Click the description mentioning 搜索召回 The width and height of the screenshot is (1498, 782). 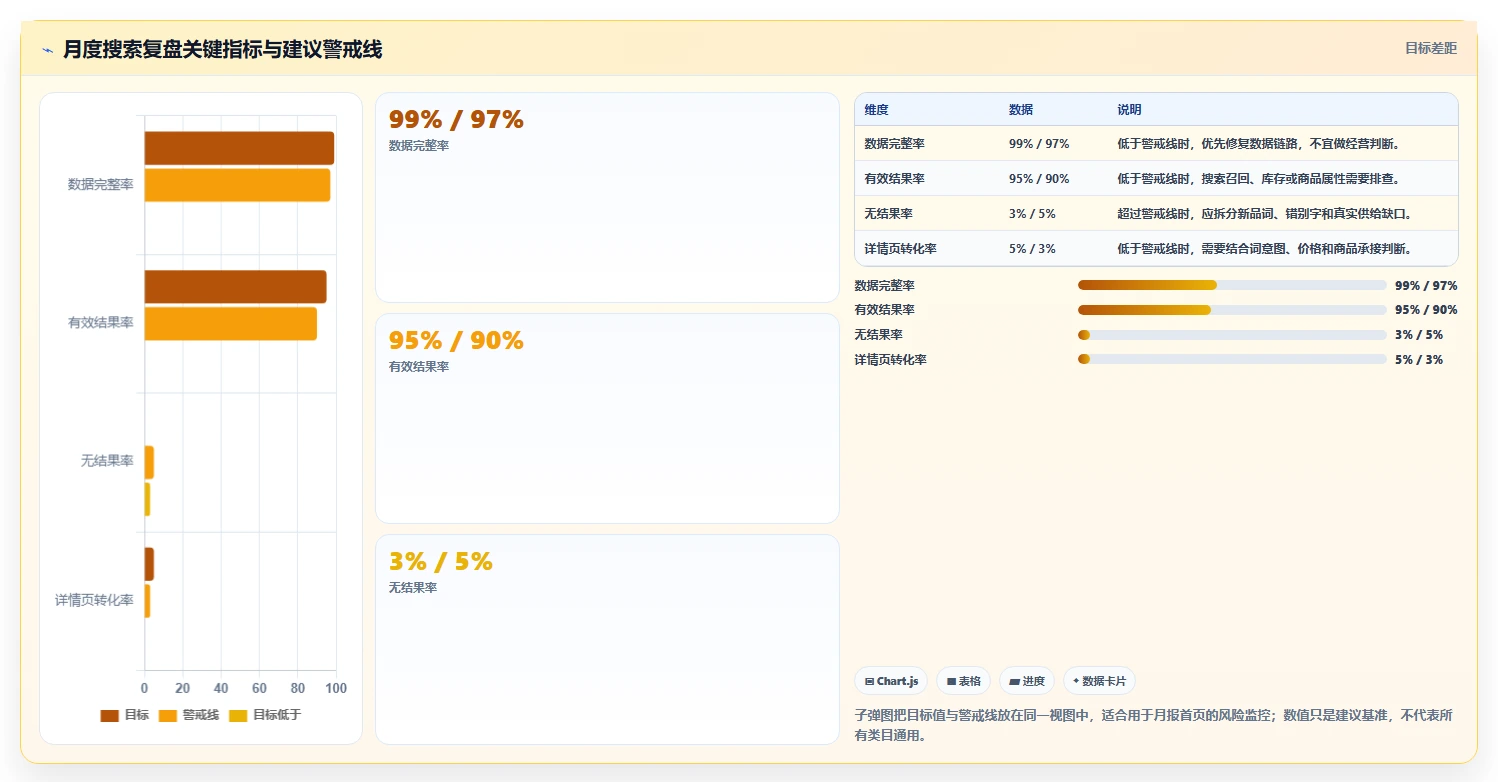click(x=1258, y=179)
